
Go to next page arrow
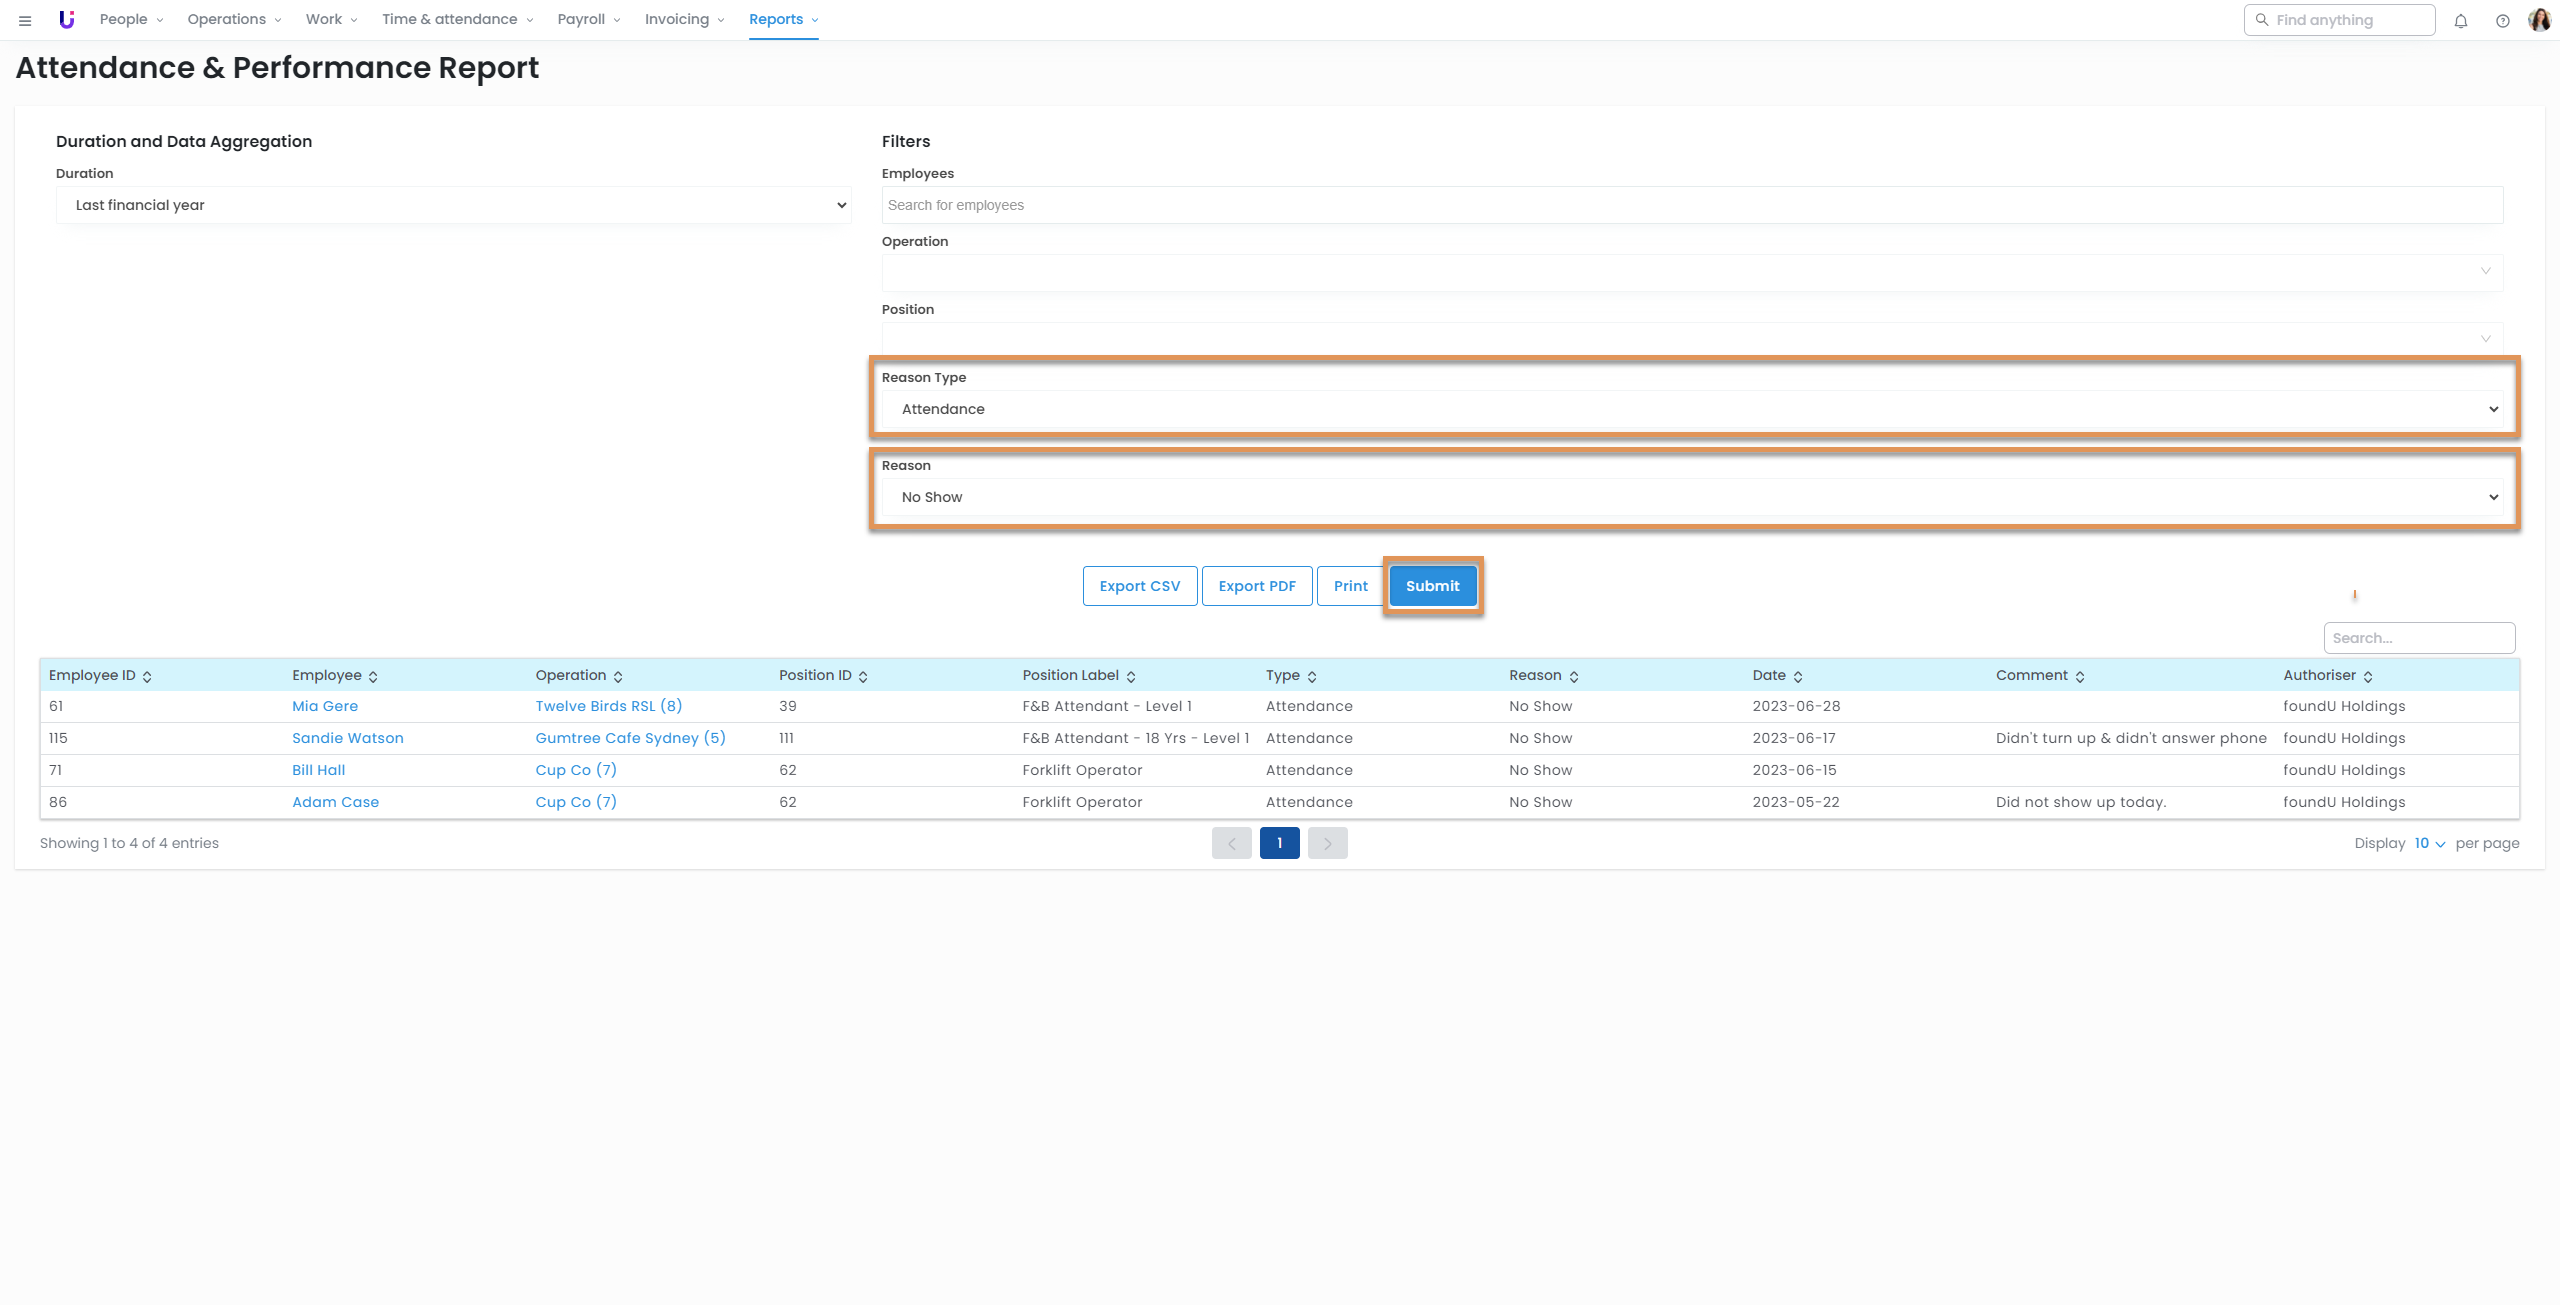(x=1327, y=843)
